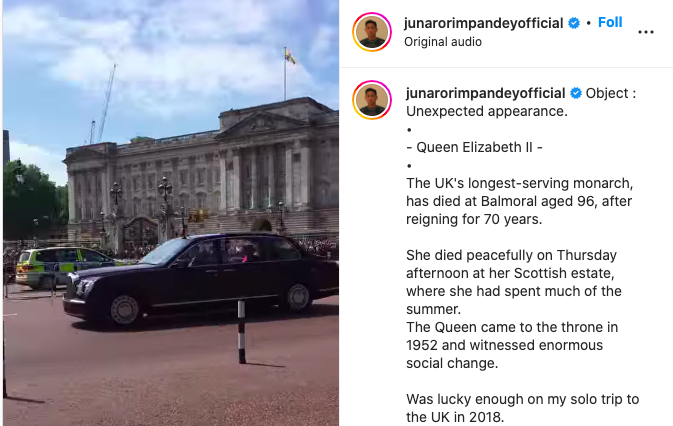The image size is (673, 426).
Task: Open junarorimpandeyofficial username in the caption
Action: (485, 93)
